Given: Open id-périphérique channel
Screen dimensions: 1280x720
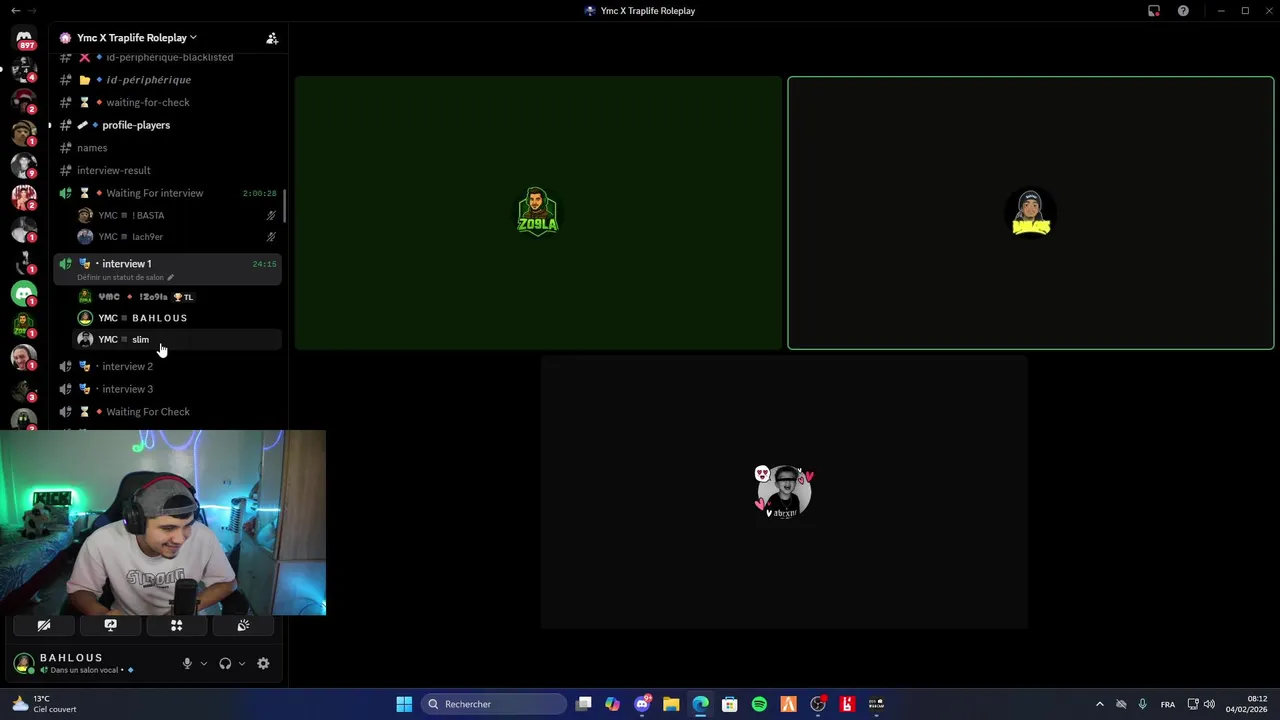Looking at the screenshot, I should [x=168, y=80].
